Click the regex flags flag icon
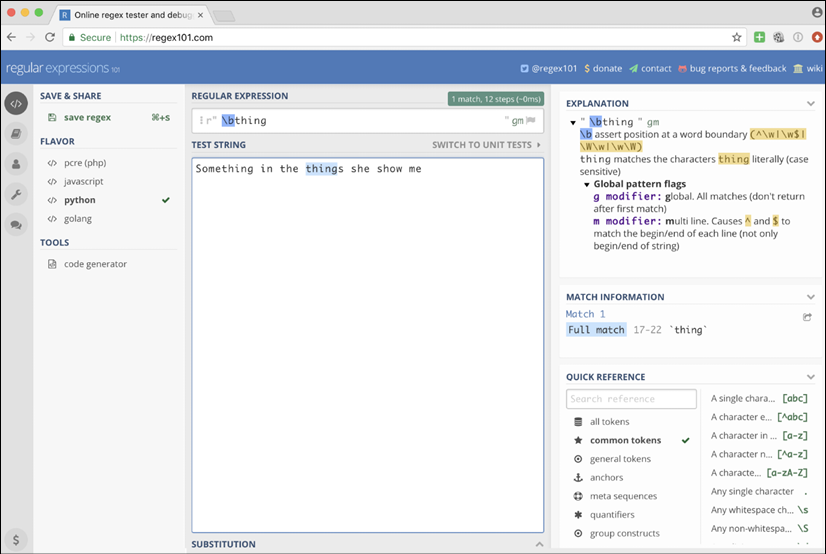This screenshot has width=826, height=554. [x=531, y=120]
